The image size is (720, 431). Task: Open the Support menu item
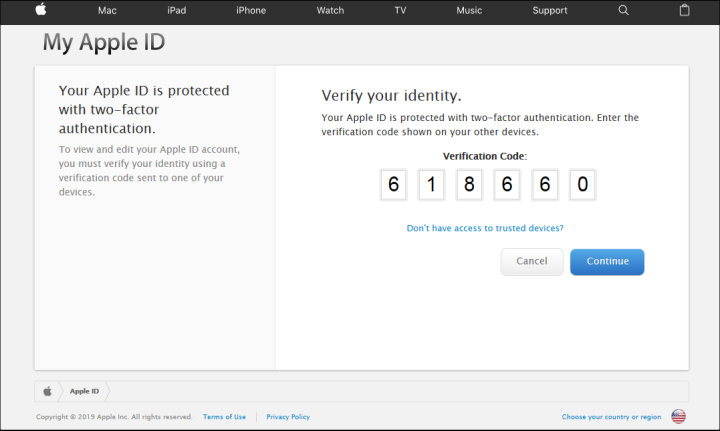tap(550, 10)
